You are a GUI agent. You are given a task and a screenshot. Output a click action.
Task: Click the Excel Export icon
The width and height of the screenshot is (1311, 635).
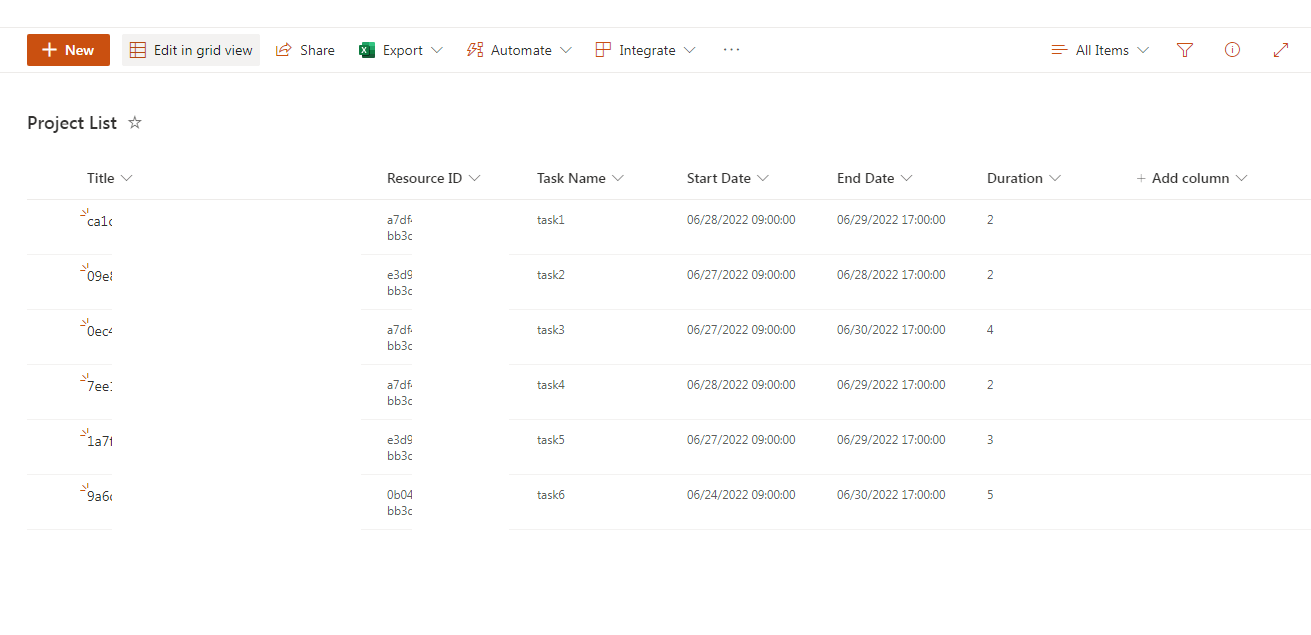point(367,50)
